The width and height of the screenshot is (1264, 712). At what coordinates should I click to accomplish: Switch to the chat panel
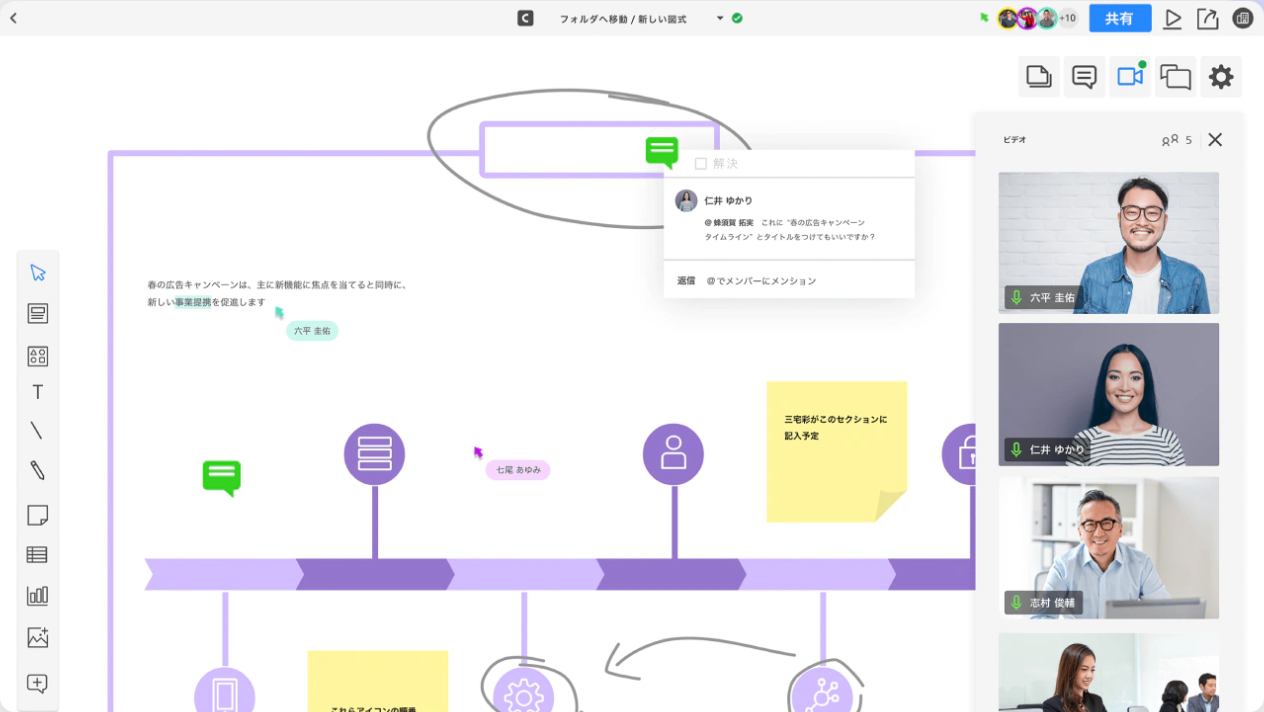click(x=1084, y=76)
